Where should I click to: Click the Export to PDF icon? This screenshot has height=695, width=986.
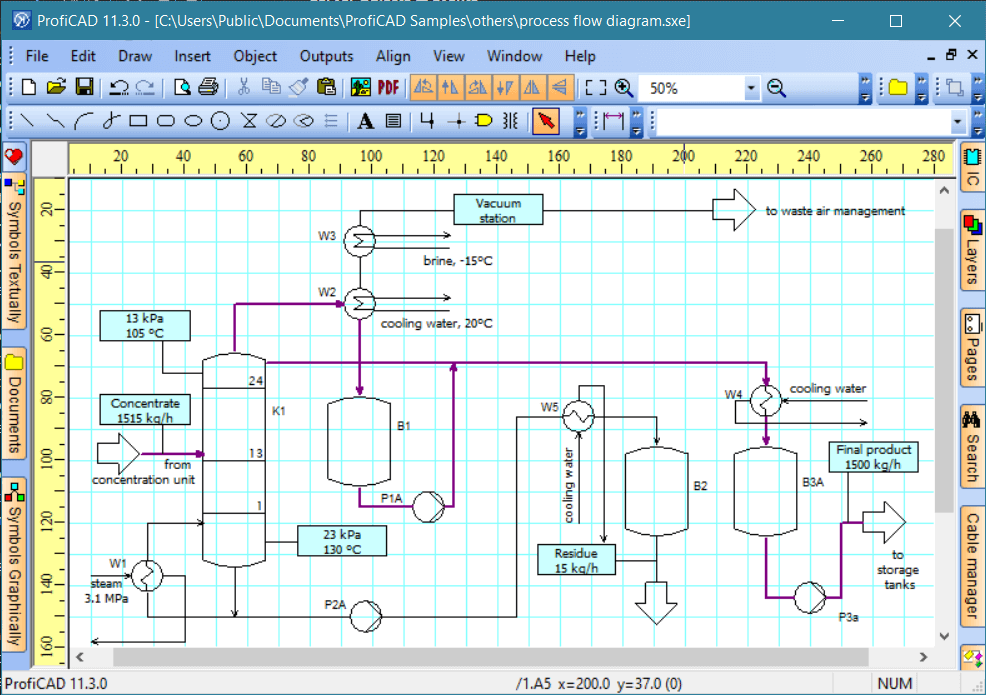[x=388, y=88]
